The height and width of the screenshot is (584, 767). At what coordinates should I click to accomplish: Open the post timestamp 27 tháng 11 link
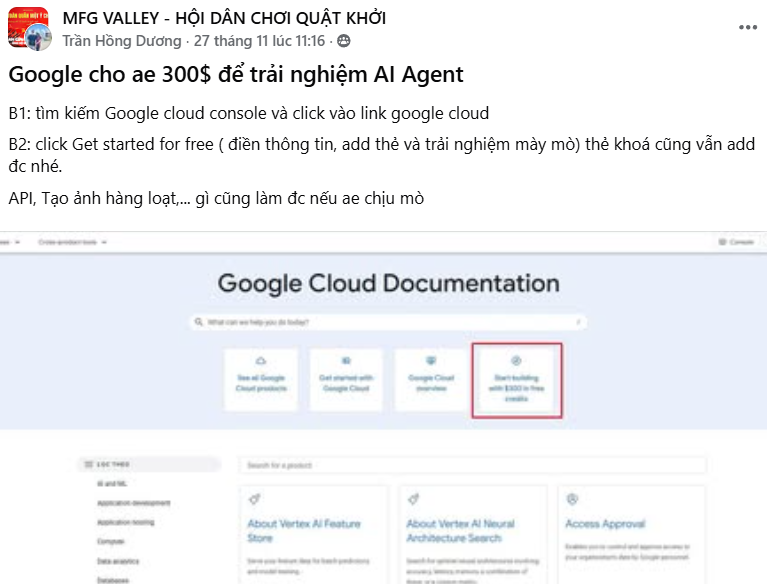[260, 41]
